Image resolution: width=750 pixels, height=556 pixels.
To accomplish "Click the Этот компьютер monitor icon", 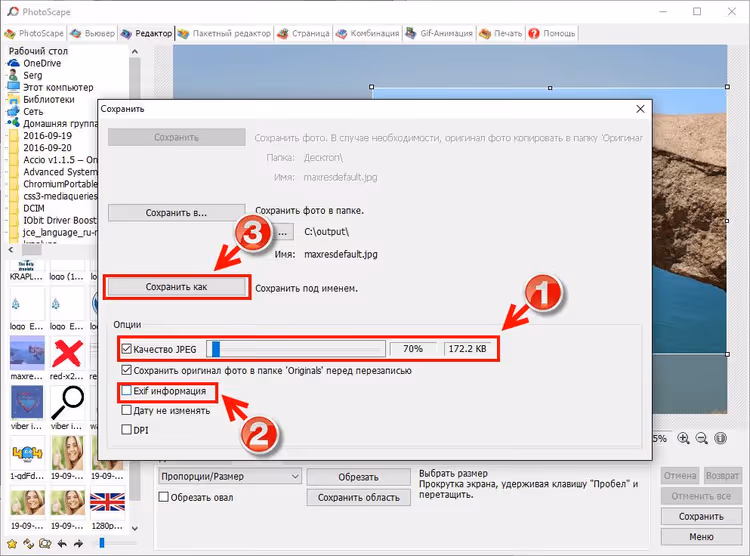I will tap(13, 87).
